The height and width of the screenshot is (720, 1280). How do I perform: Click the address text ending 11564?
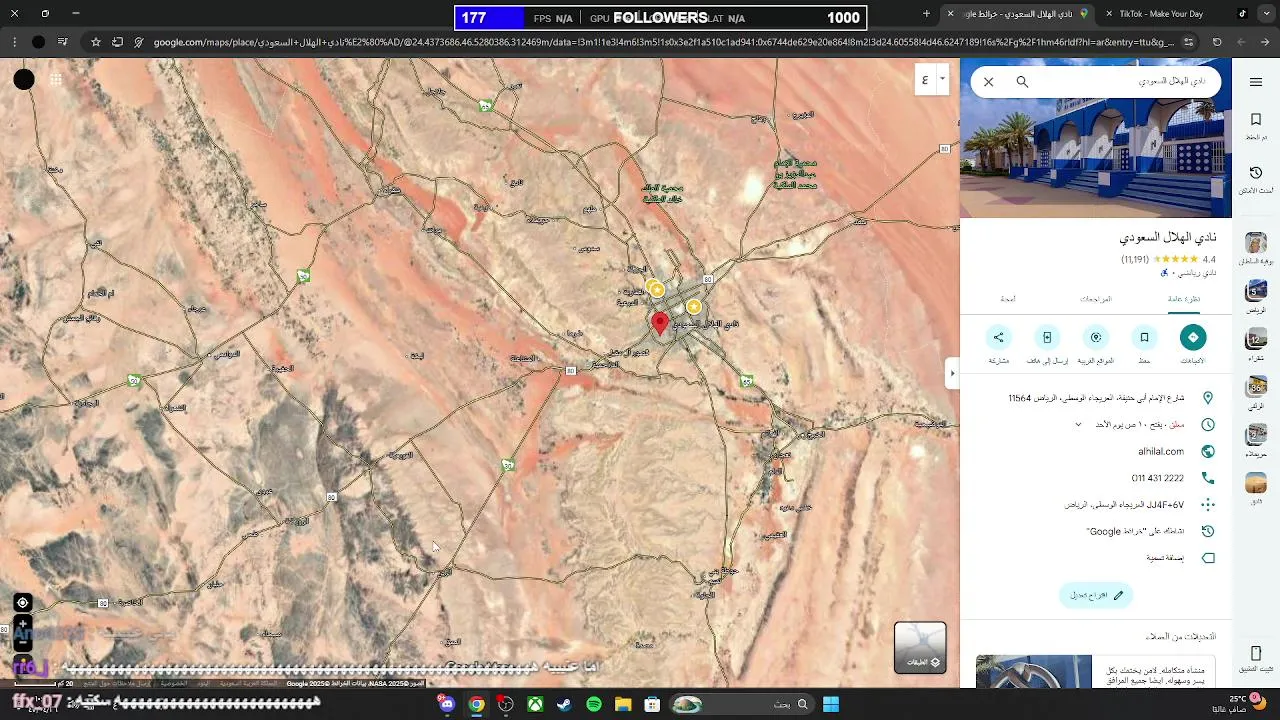point(1096,398)
